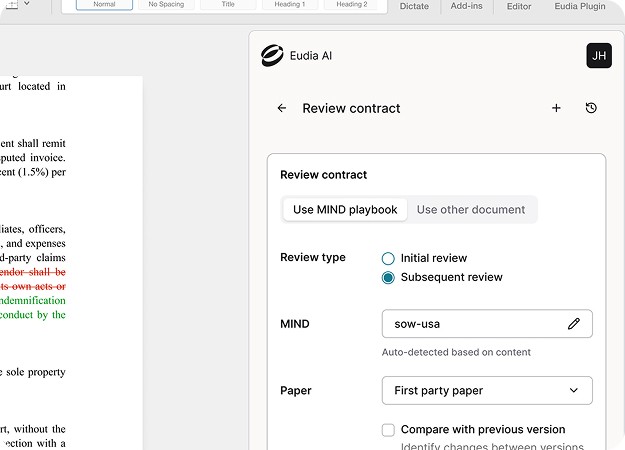This screenshot has height=450, width=625.
Task: Click the Dictate ribbon button
Action: pyautogui.click(x=414, y=6)
